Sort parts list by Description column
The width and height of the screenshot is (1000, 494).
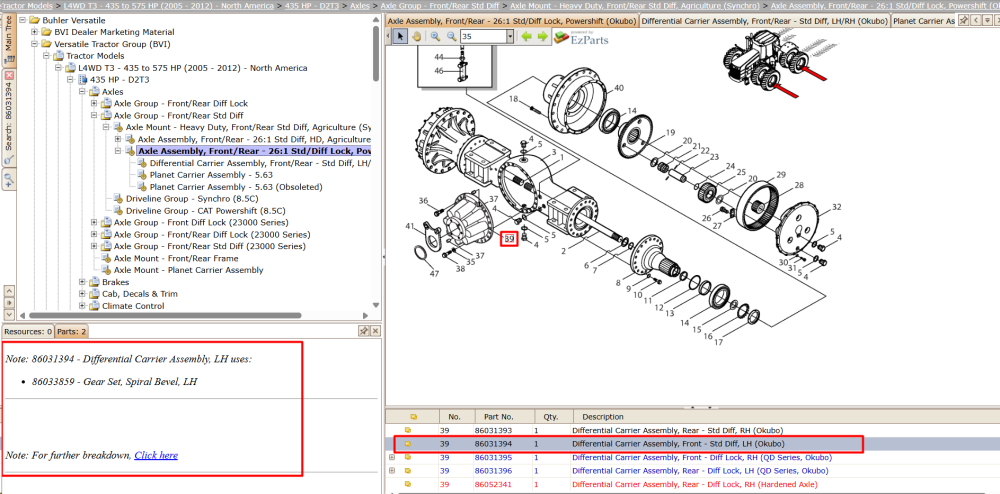(785, 417)
